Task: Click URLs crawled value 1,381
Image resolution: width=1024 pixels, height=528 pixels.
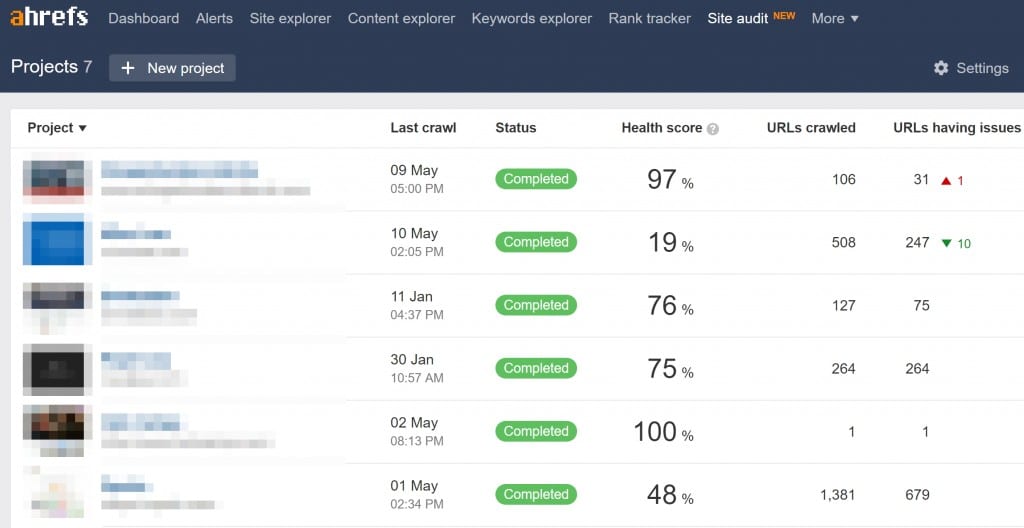Action: point(838,495)
